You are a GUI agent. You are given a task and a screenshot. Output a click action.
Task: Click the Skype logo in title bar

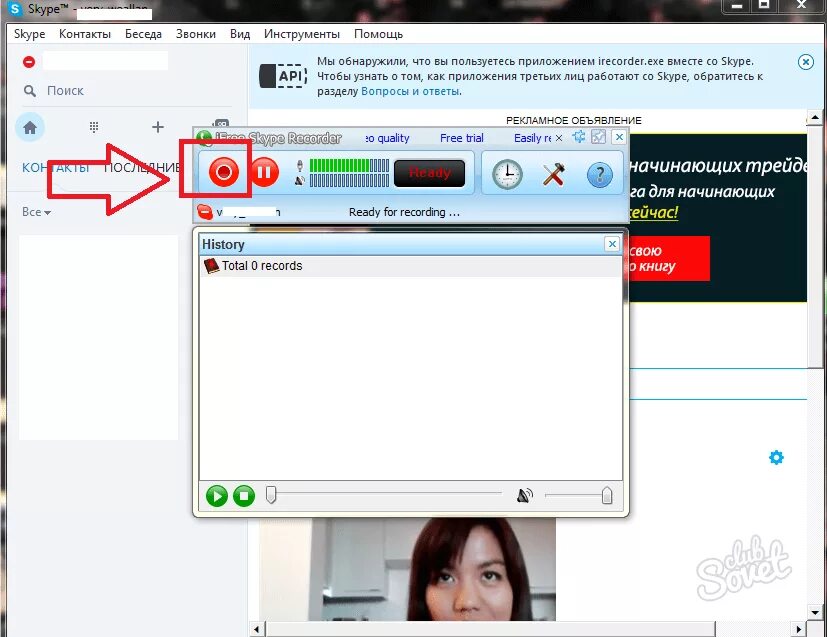pos(15,9)
